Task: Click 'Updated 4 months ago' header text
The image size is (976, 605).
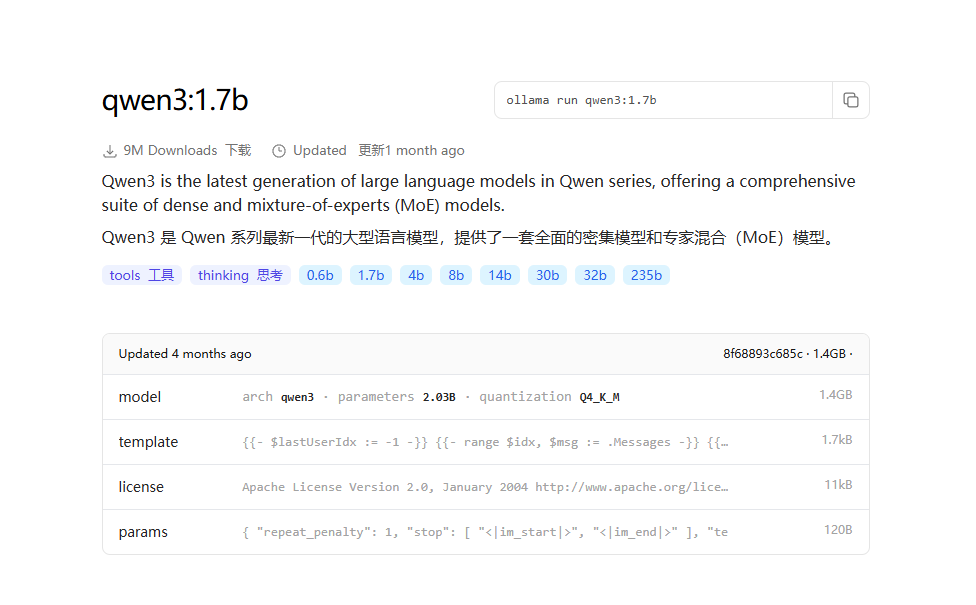Action: click(x=185, y=354)
